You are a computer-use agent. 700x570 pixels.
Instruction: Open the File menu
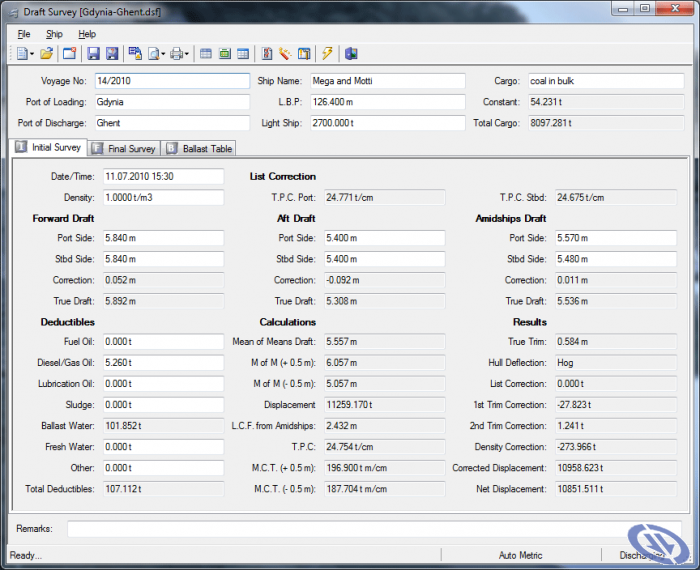pyautogui.click(x=24, y=34)
